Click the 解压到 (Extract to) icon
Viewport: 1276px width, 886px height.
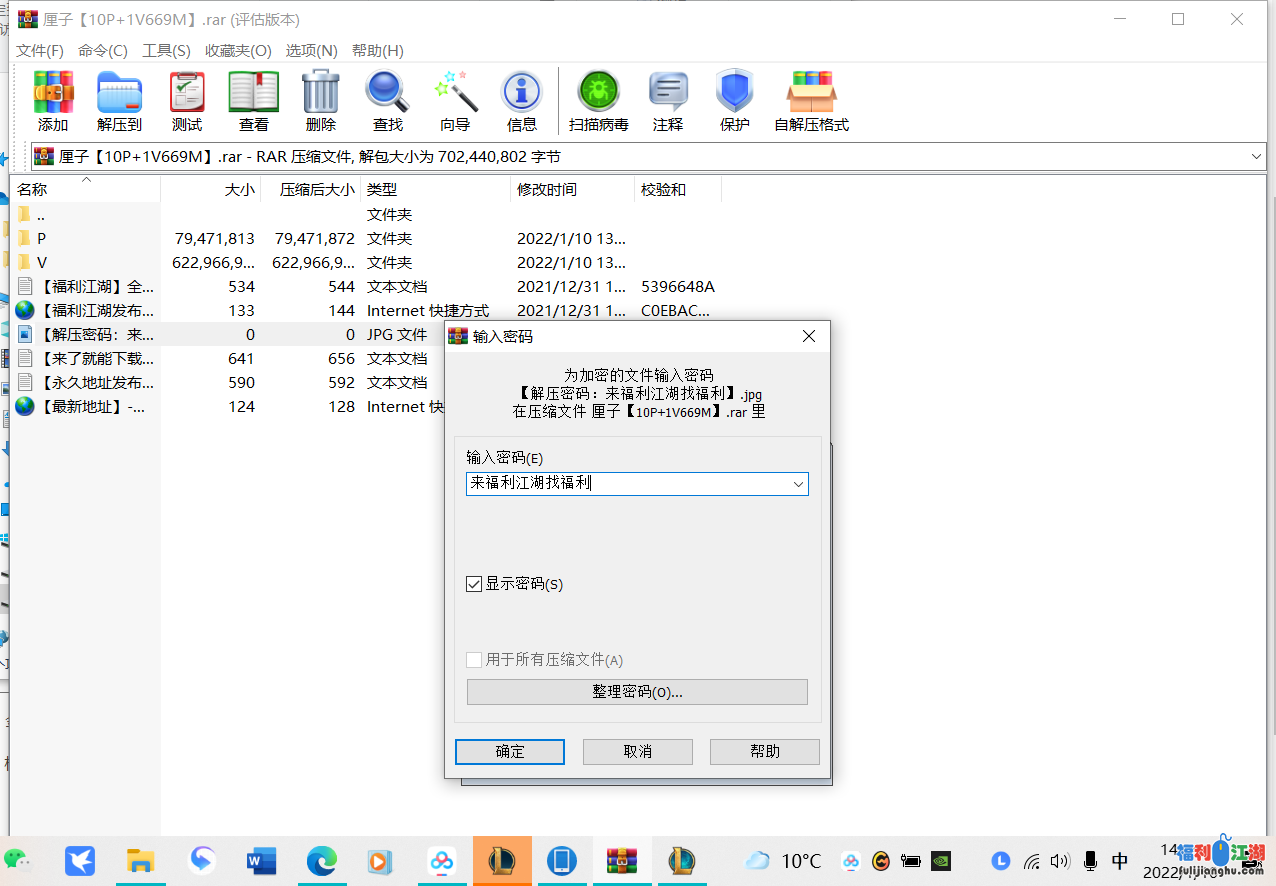click(x=119, y=93)
